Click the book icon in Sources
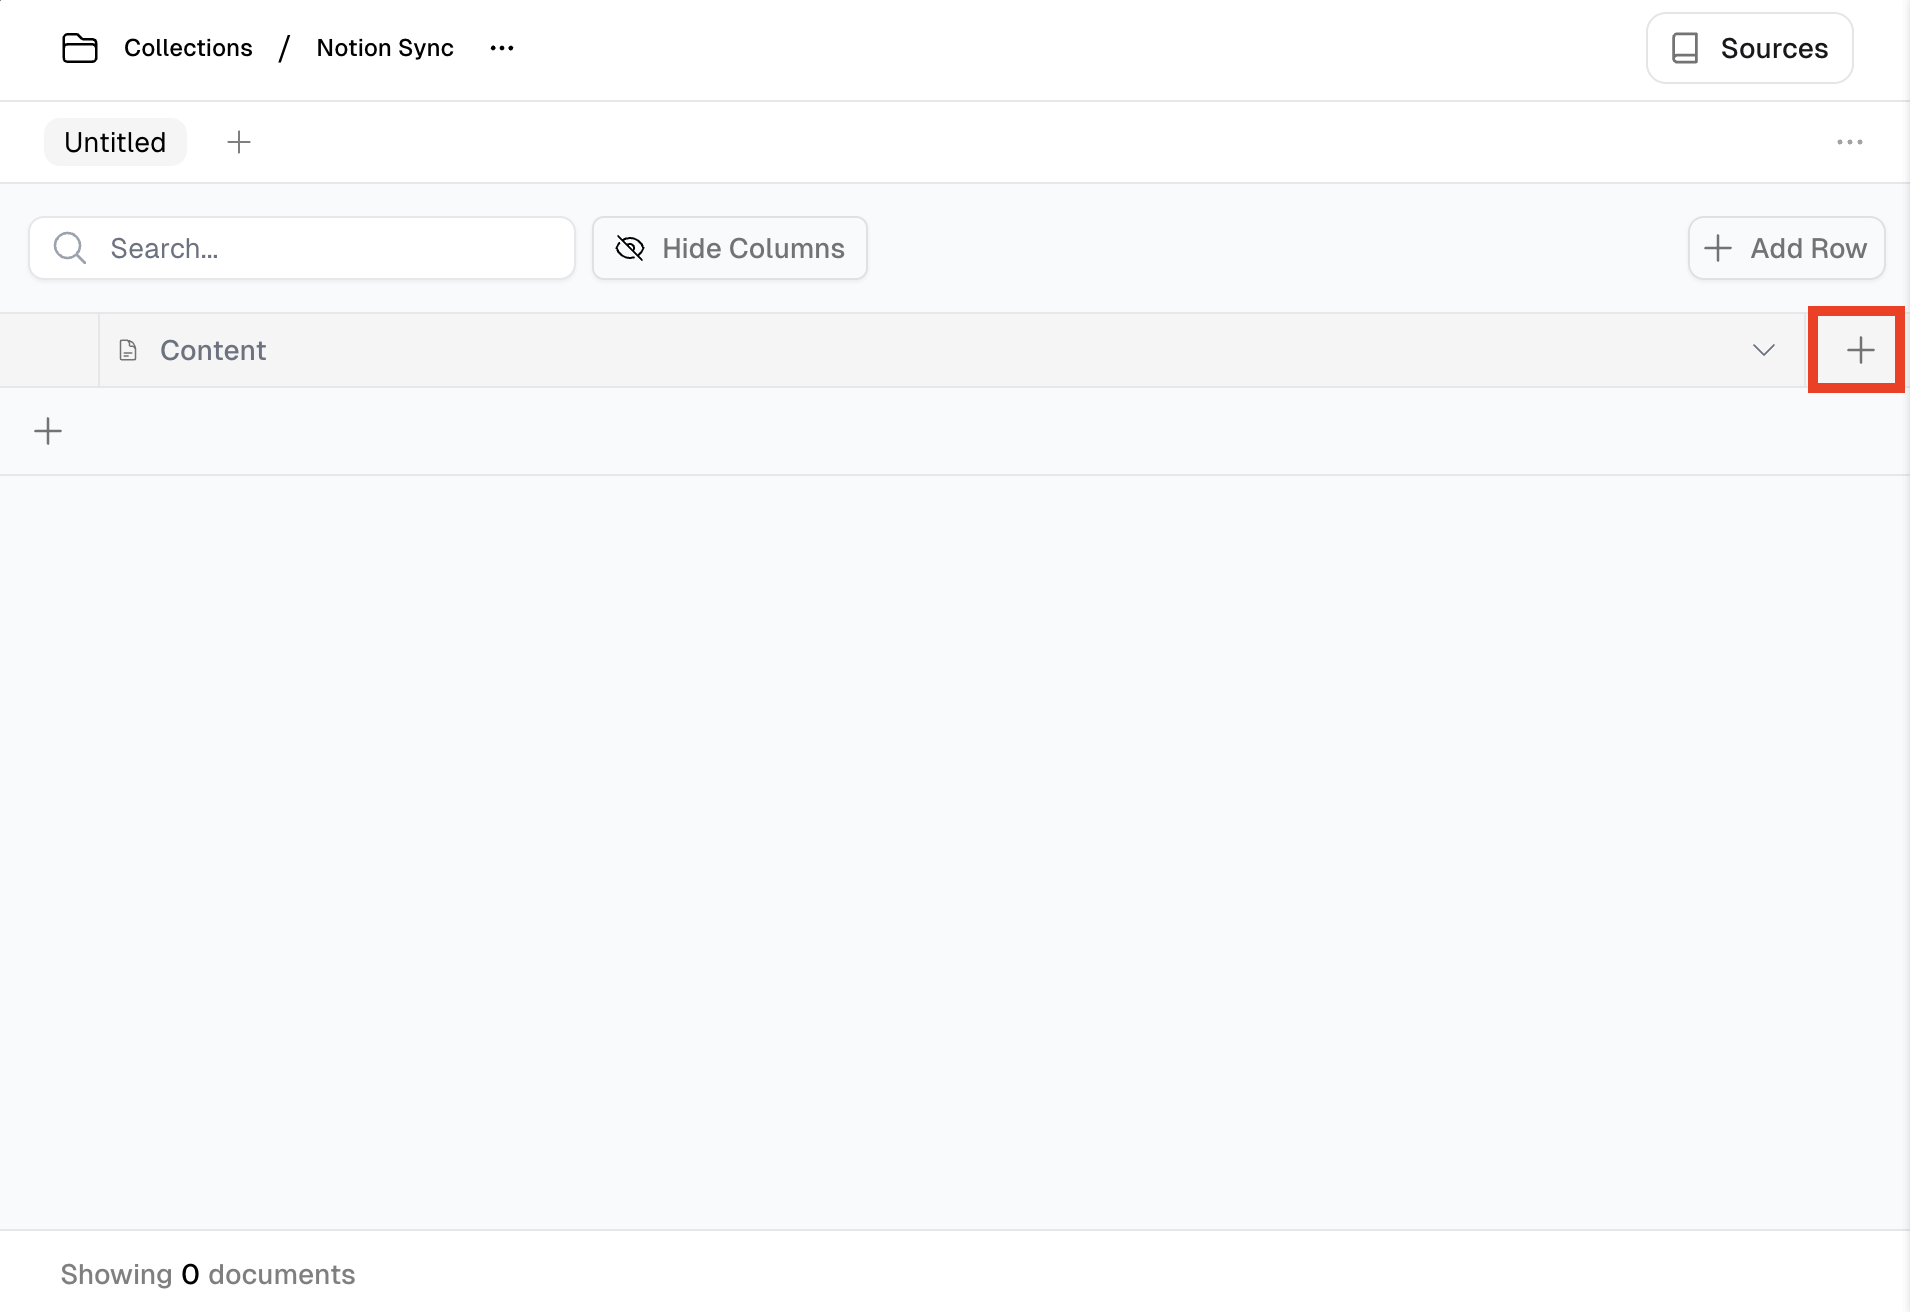The height and width of the screenshot is (1312, 1910). tap(1685, 48)
